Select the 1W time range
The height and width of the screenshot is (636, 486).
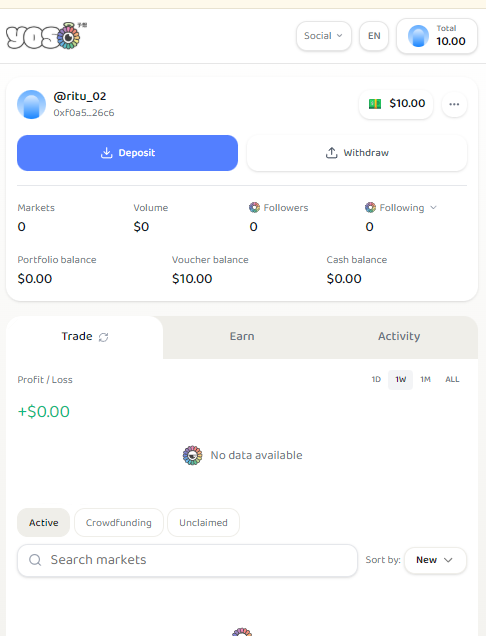point(400,380)
